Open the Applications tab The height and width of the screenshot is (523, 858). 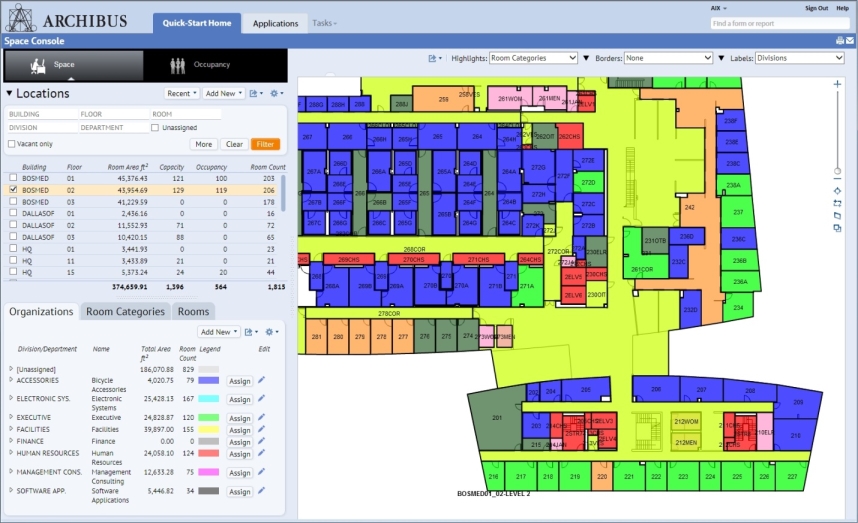click(x=275, y=24)
